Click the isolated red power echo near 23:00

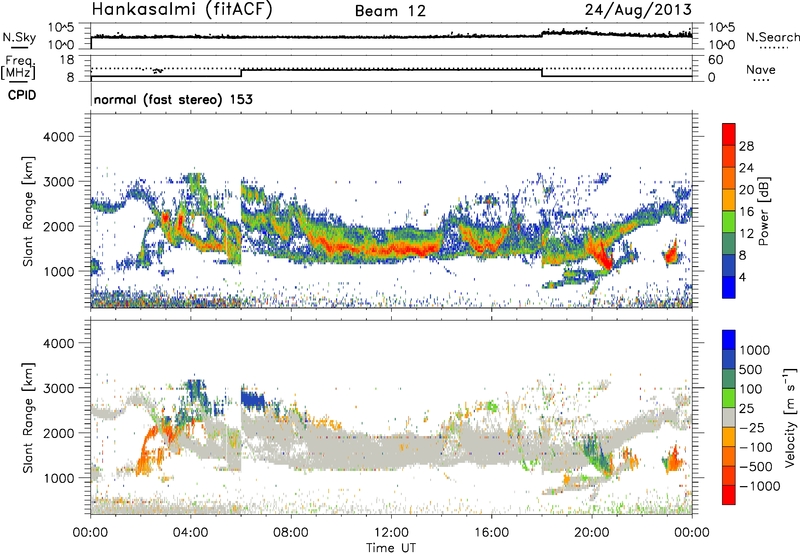tap(671, 252)
